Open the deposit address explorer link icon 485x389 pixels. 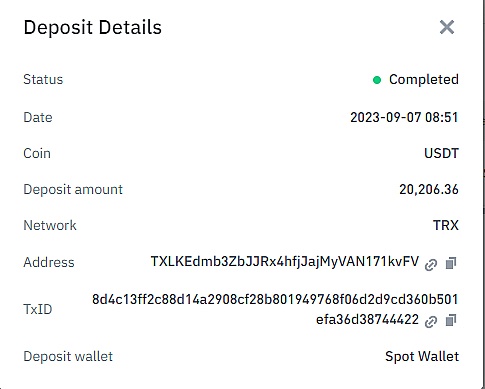431,264
